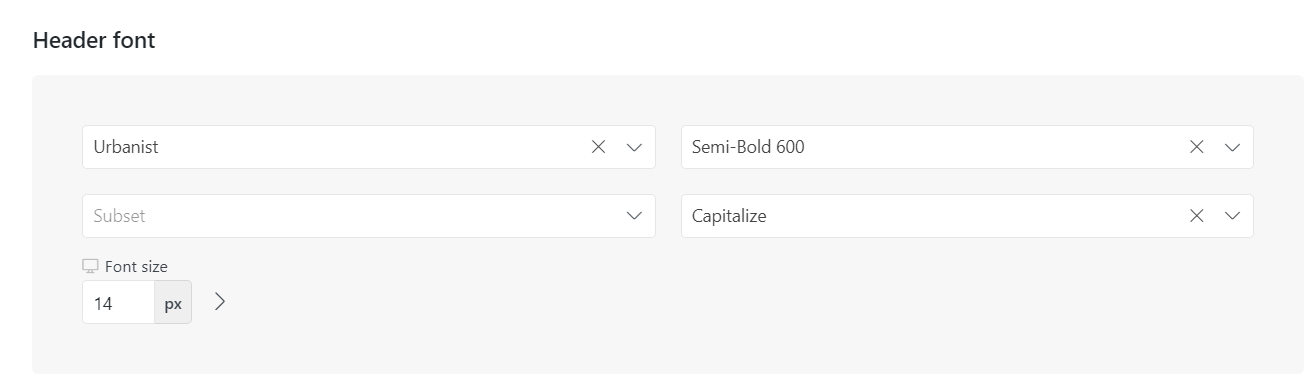Focus the font size field showing 14
1316x376 pixels.
[118, 303]
